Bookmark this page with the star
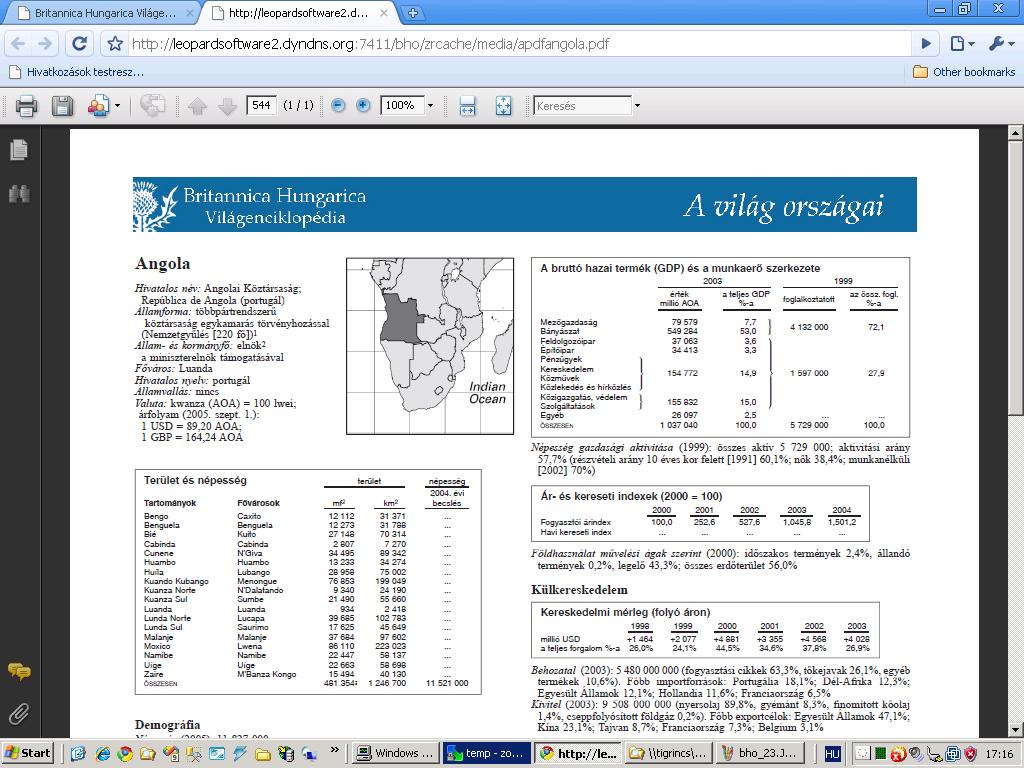This screenshot has height=768, width=1024. point(116,44)
